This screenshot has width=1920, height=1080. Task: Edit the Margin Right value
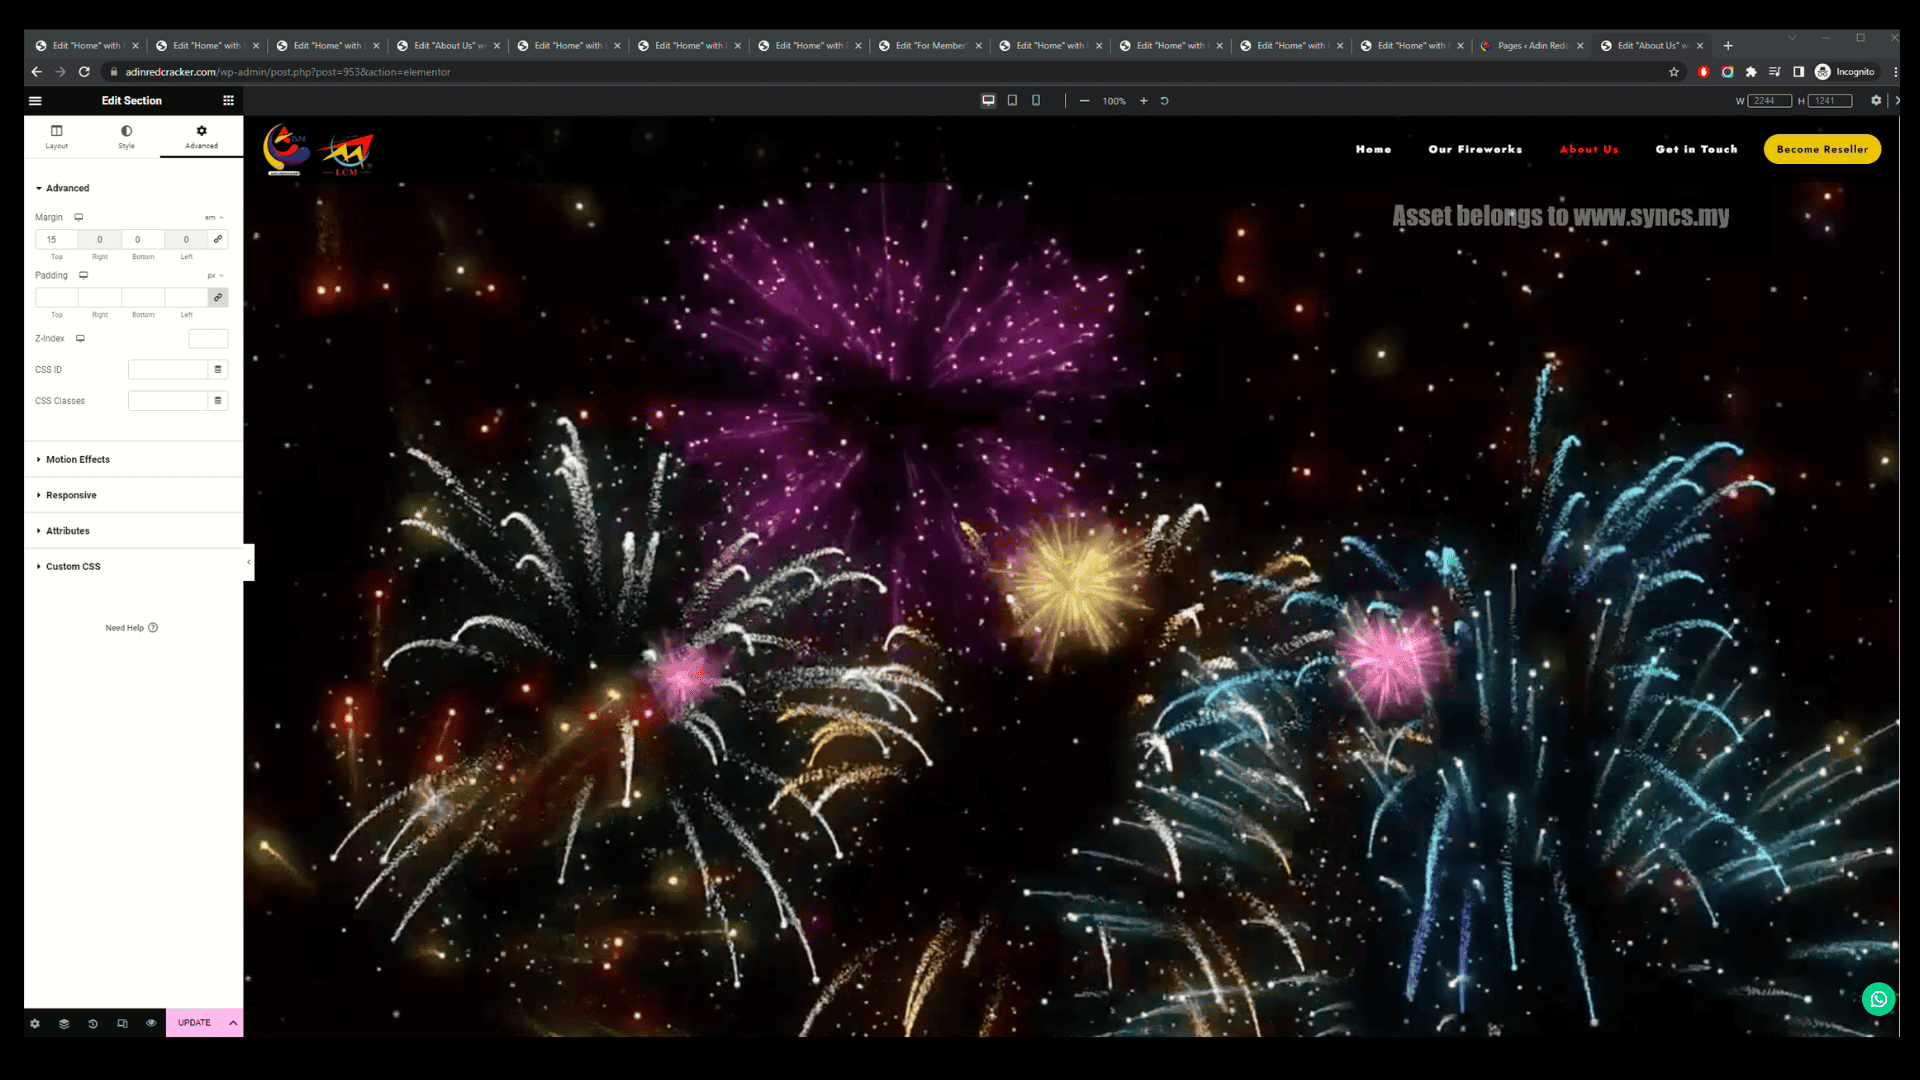click(100, 239)
